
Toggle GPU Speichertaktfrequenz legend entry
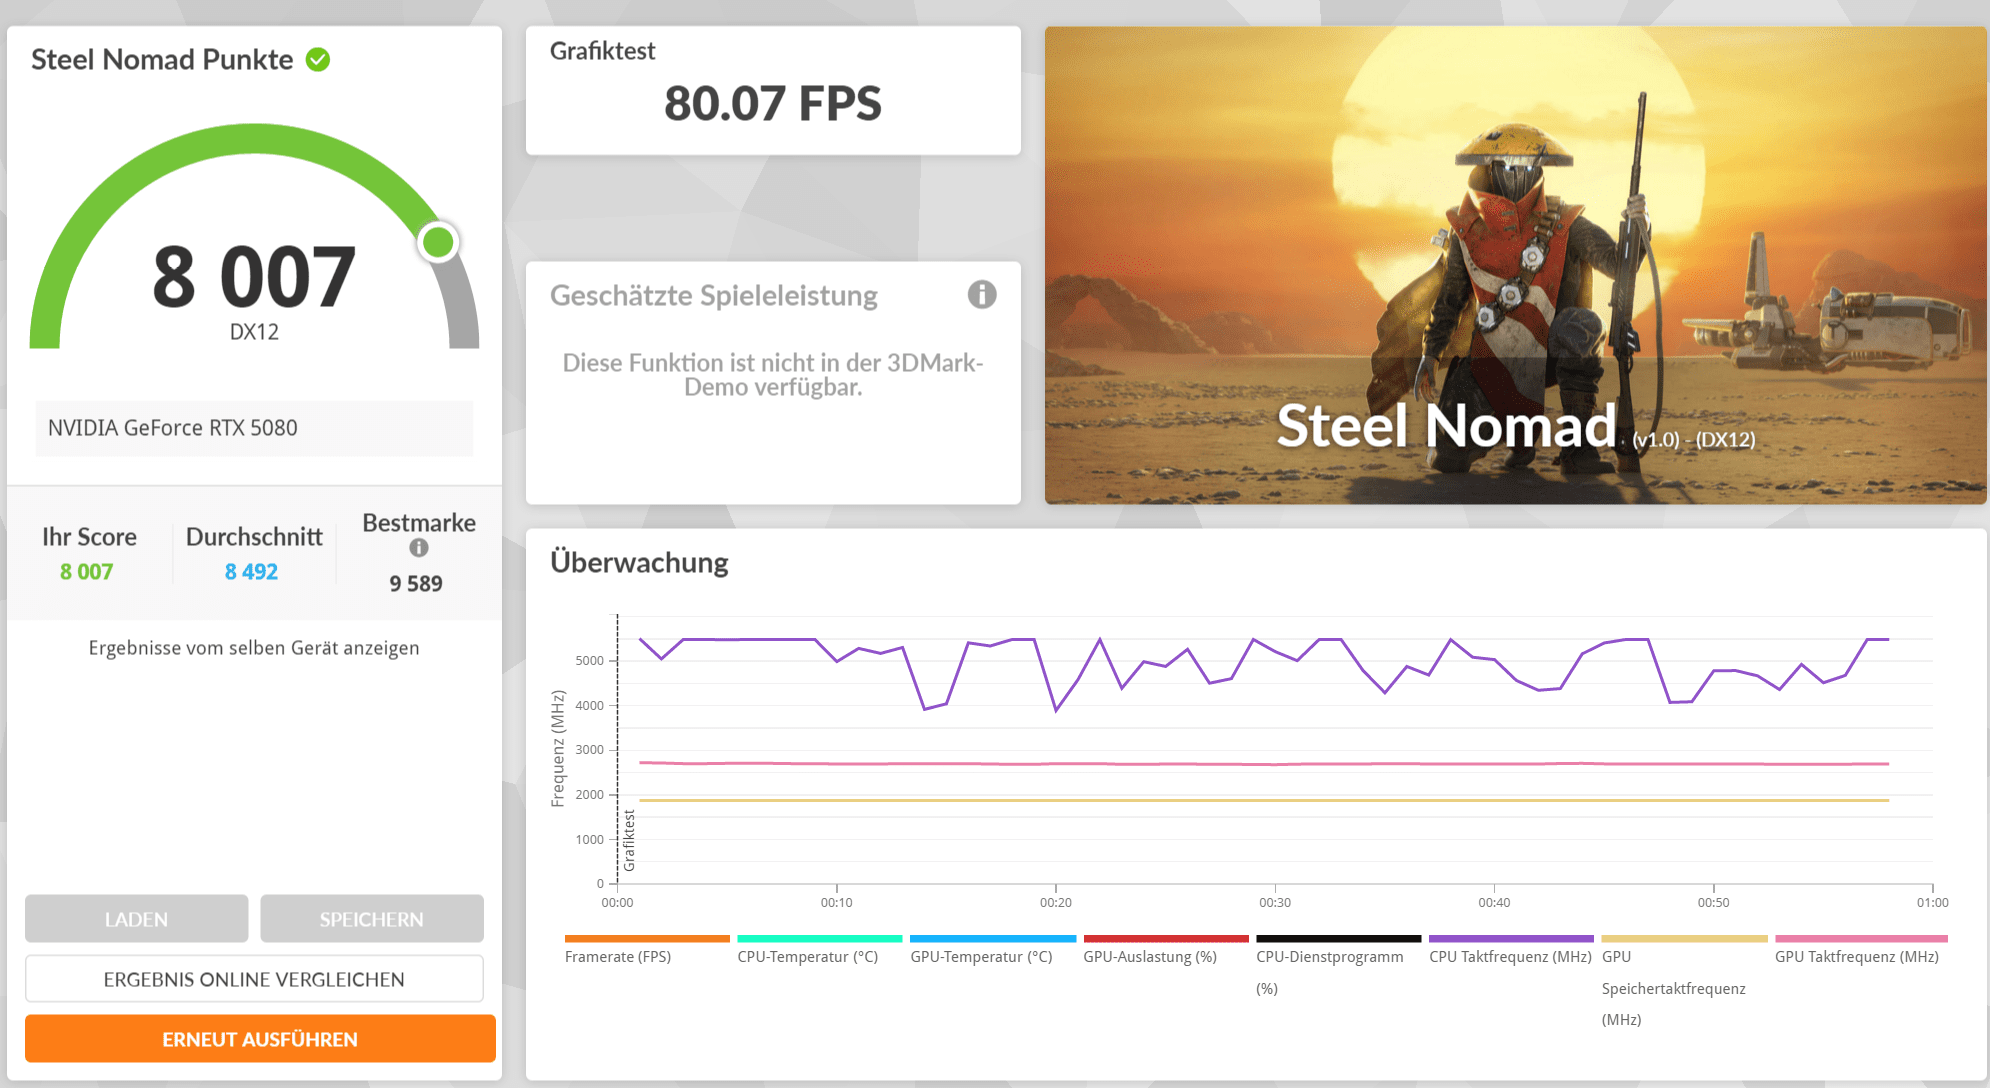coord(1672,988)
